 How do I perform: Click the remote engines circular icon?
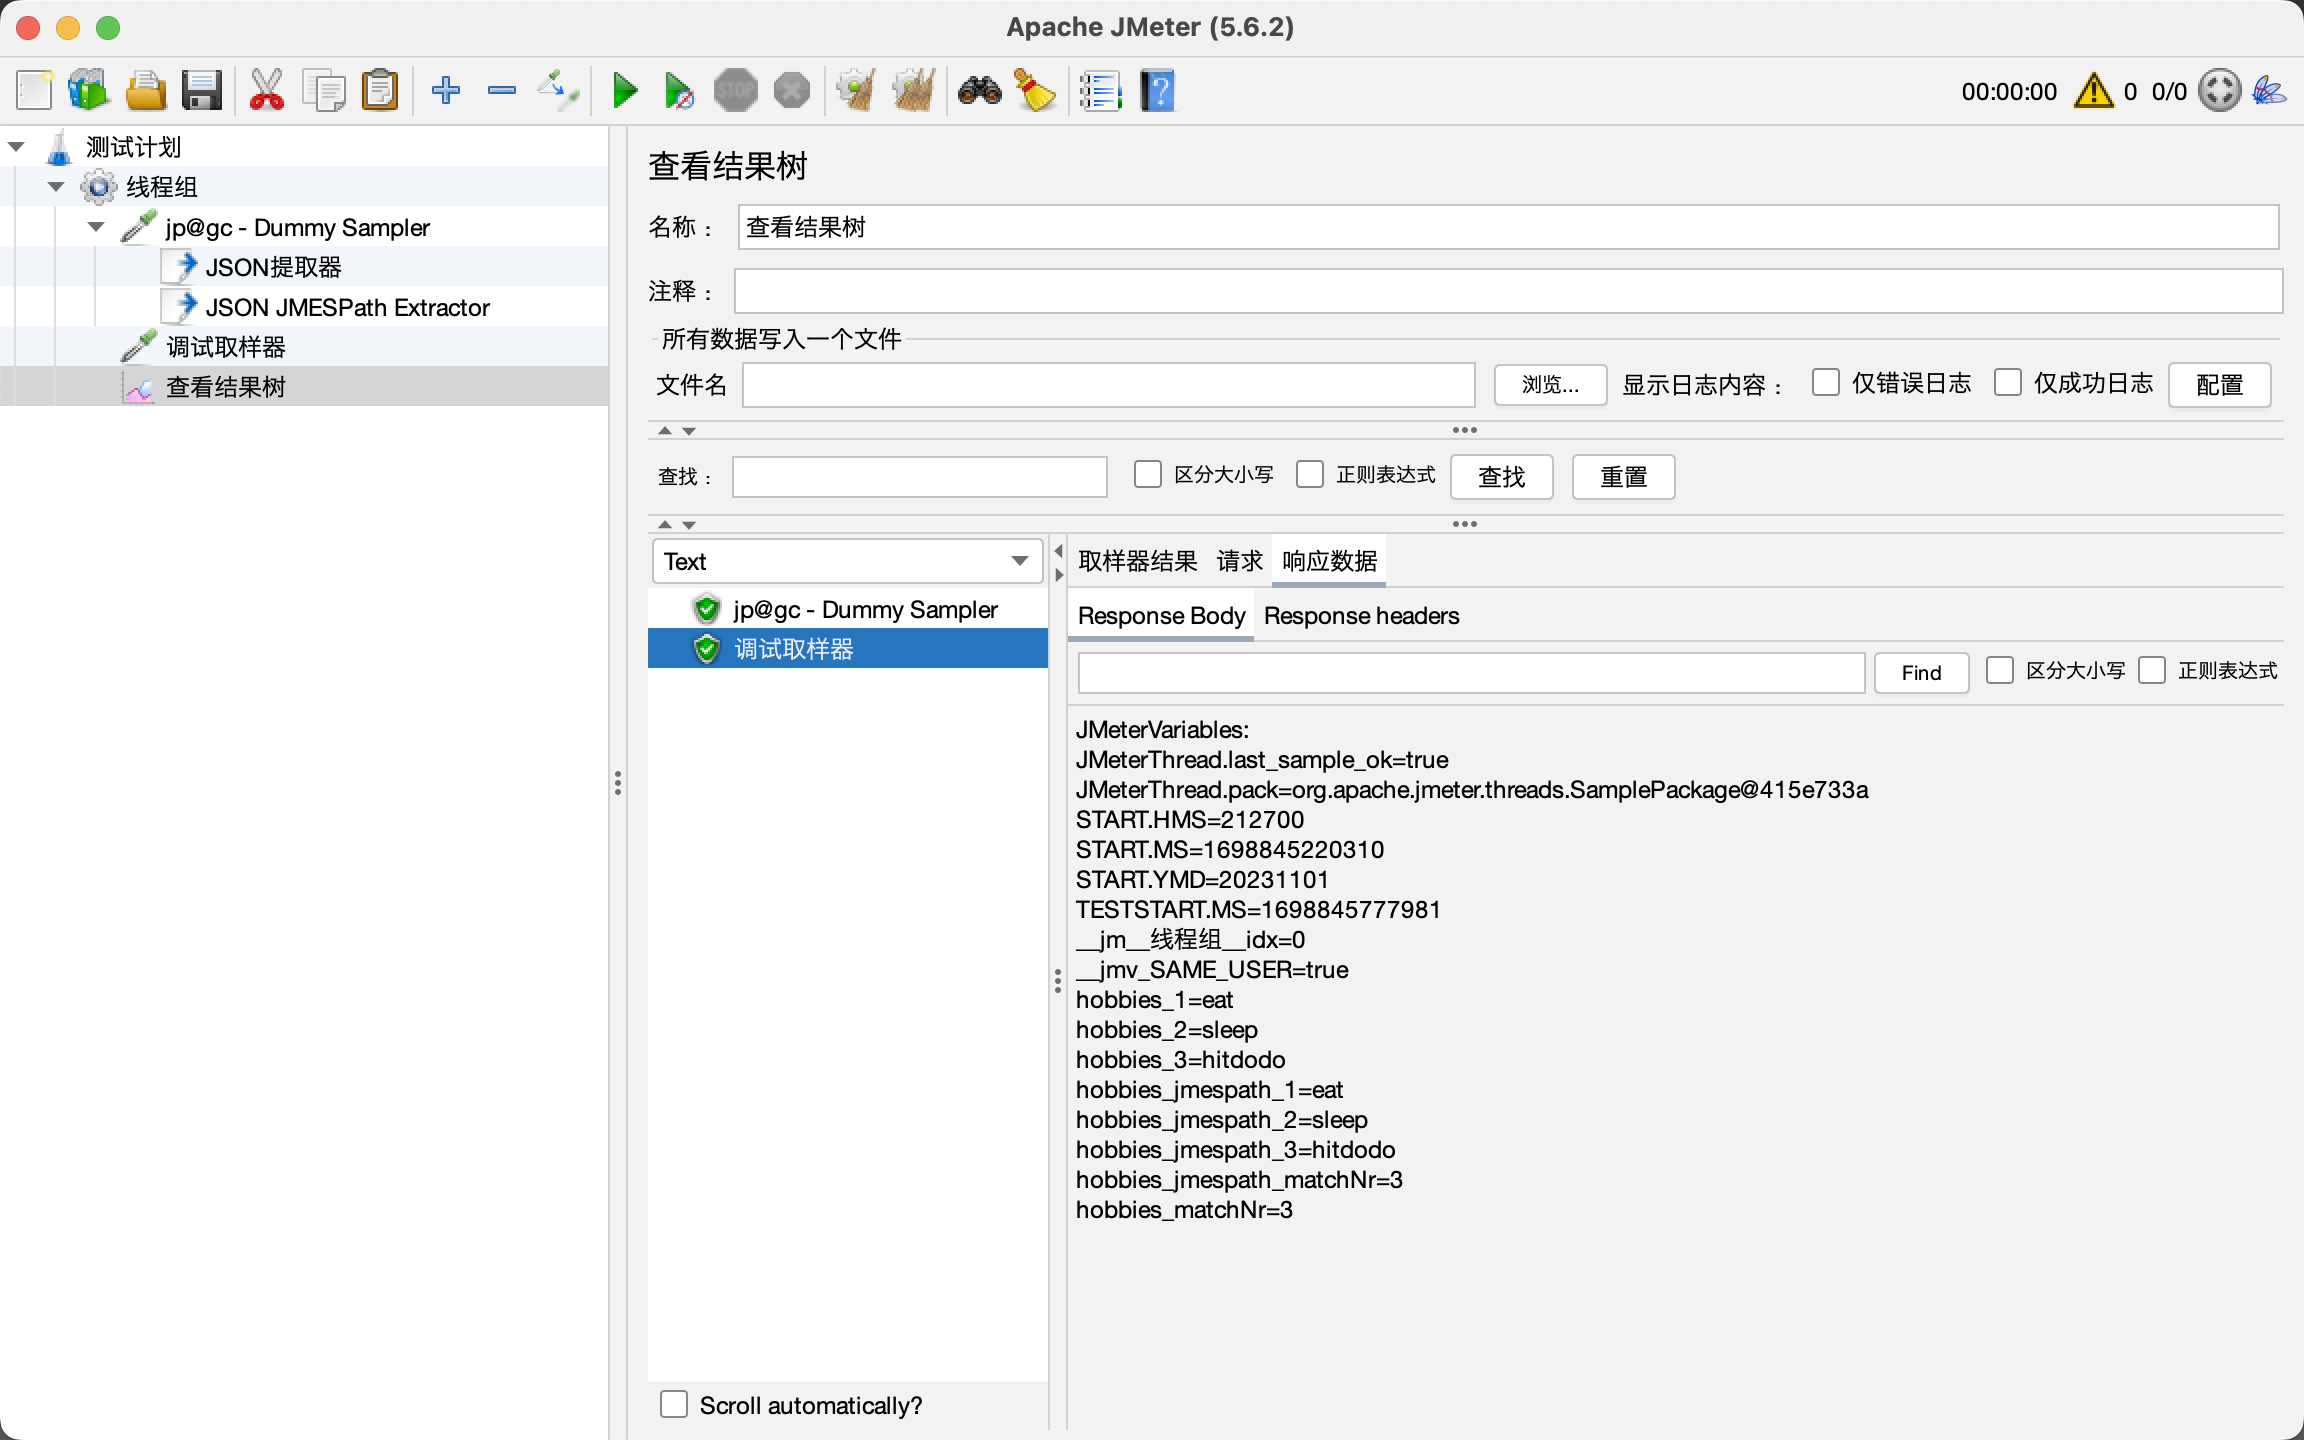click(x=2220, y=91)
